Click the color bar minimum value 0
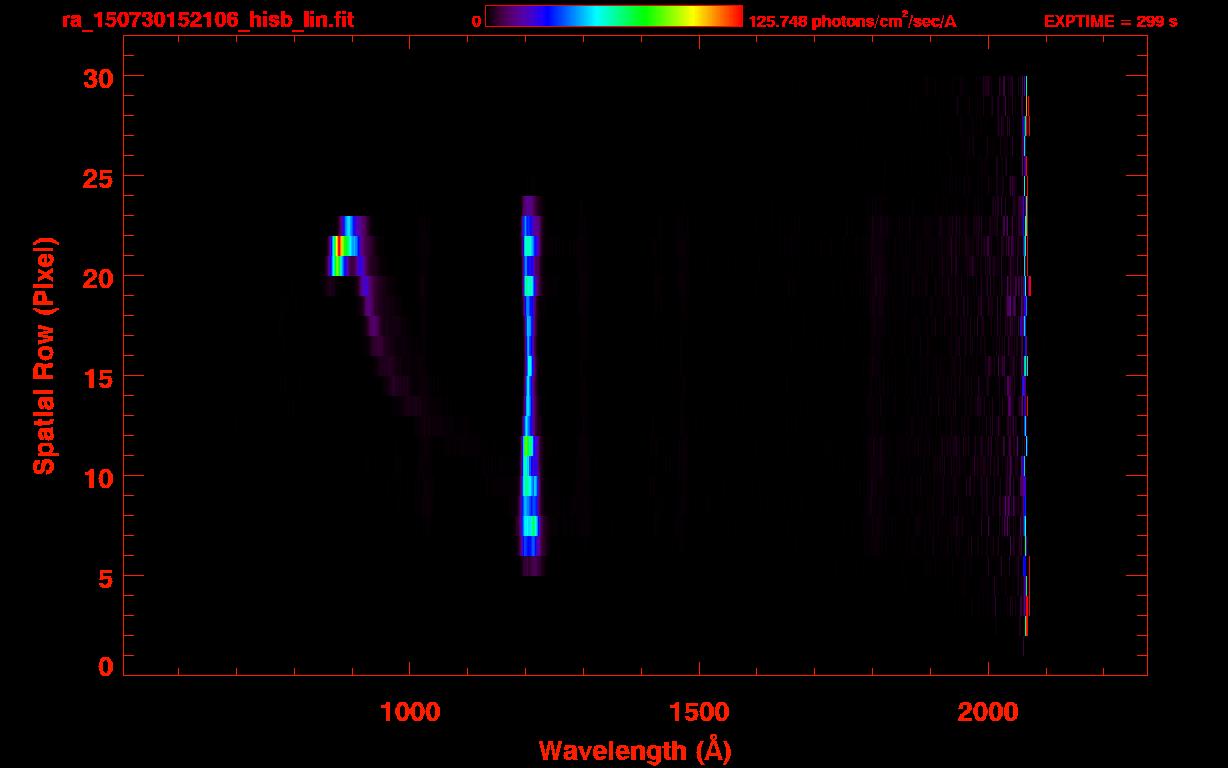Viewport: 1228px width, 768px height. [476, 21]
